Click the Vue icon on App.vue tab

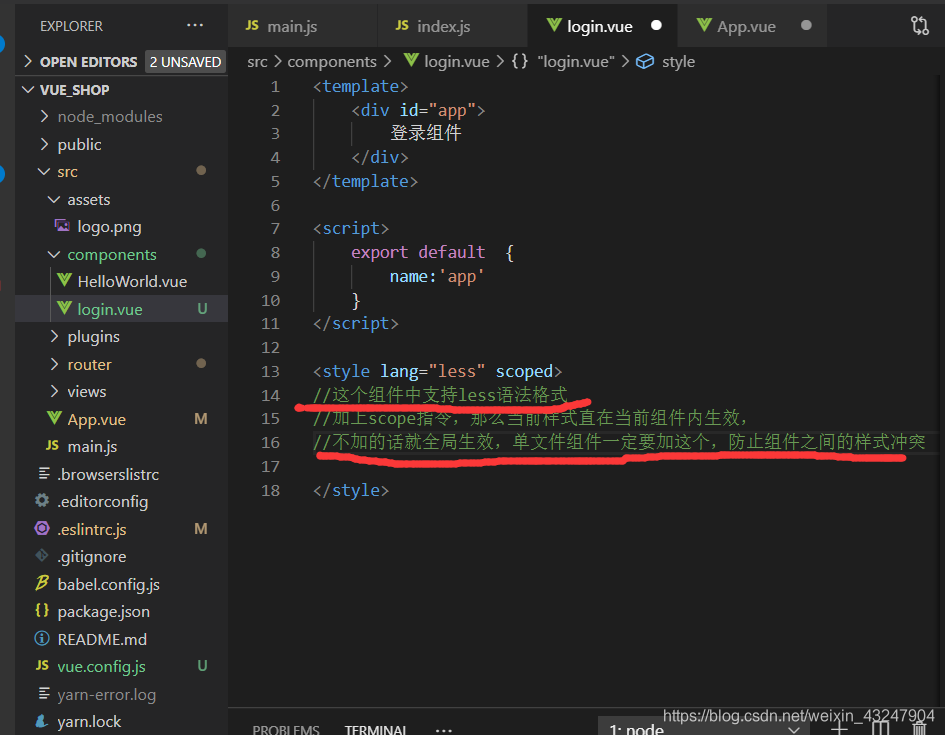click(x=704, y=25)
